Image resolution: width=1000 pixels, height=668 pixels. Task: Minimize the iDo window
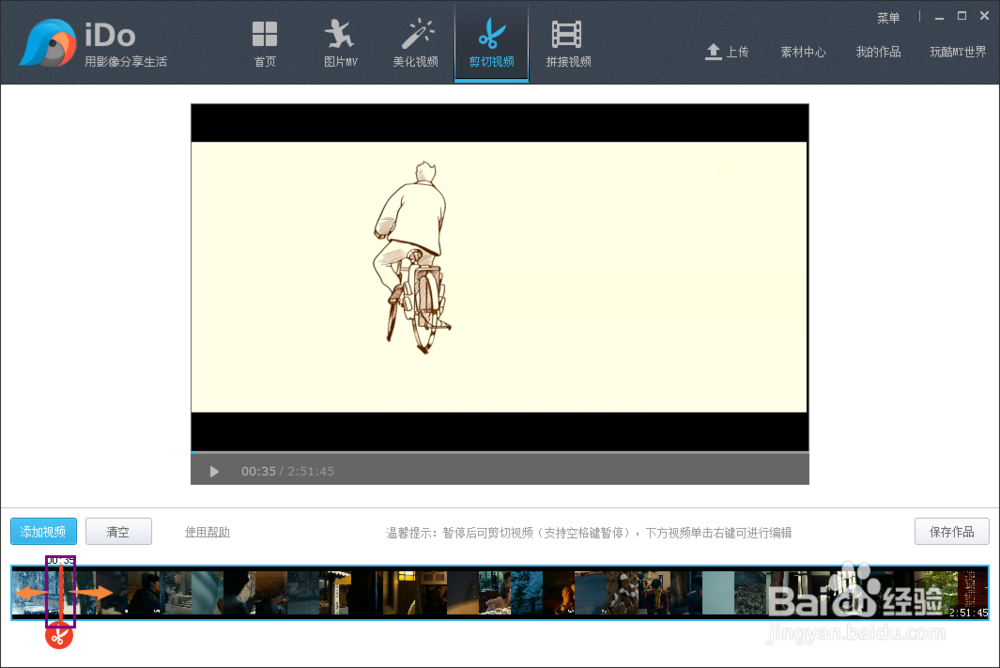tap(939, 17)
